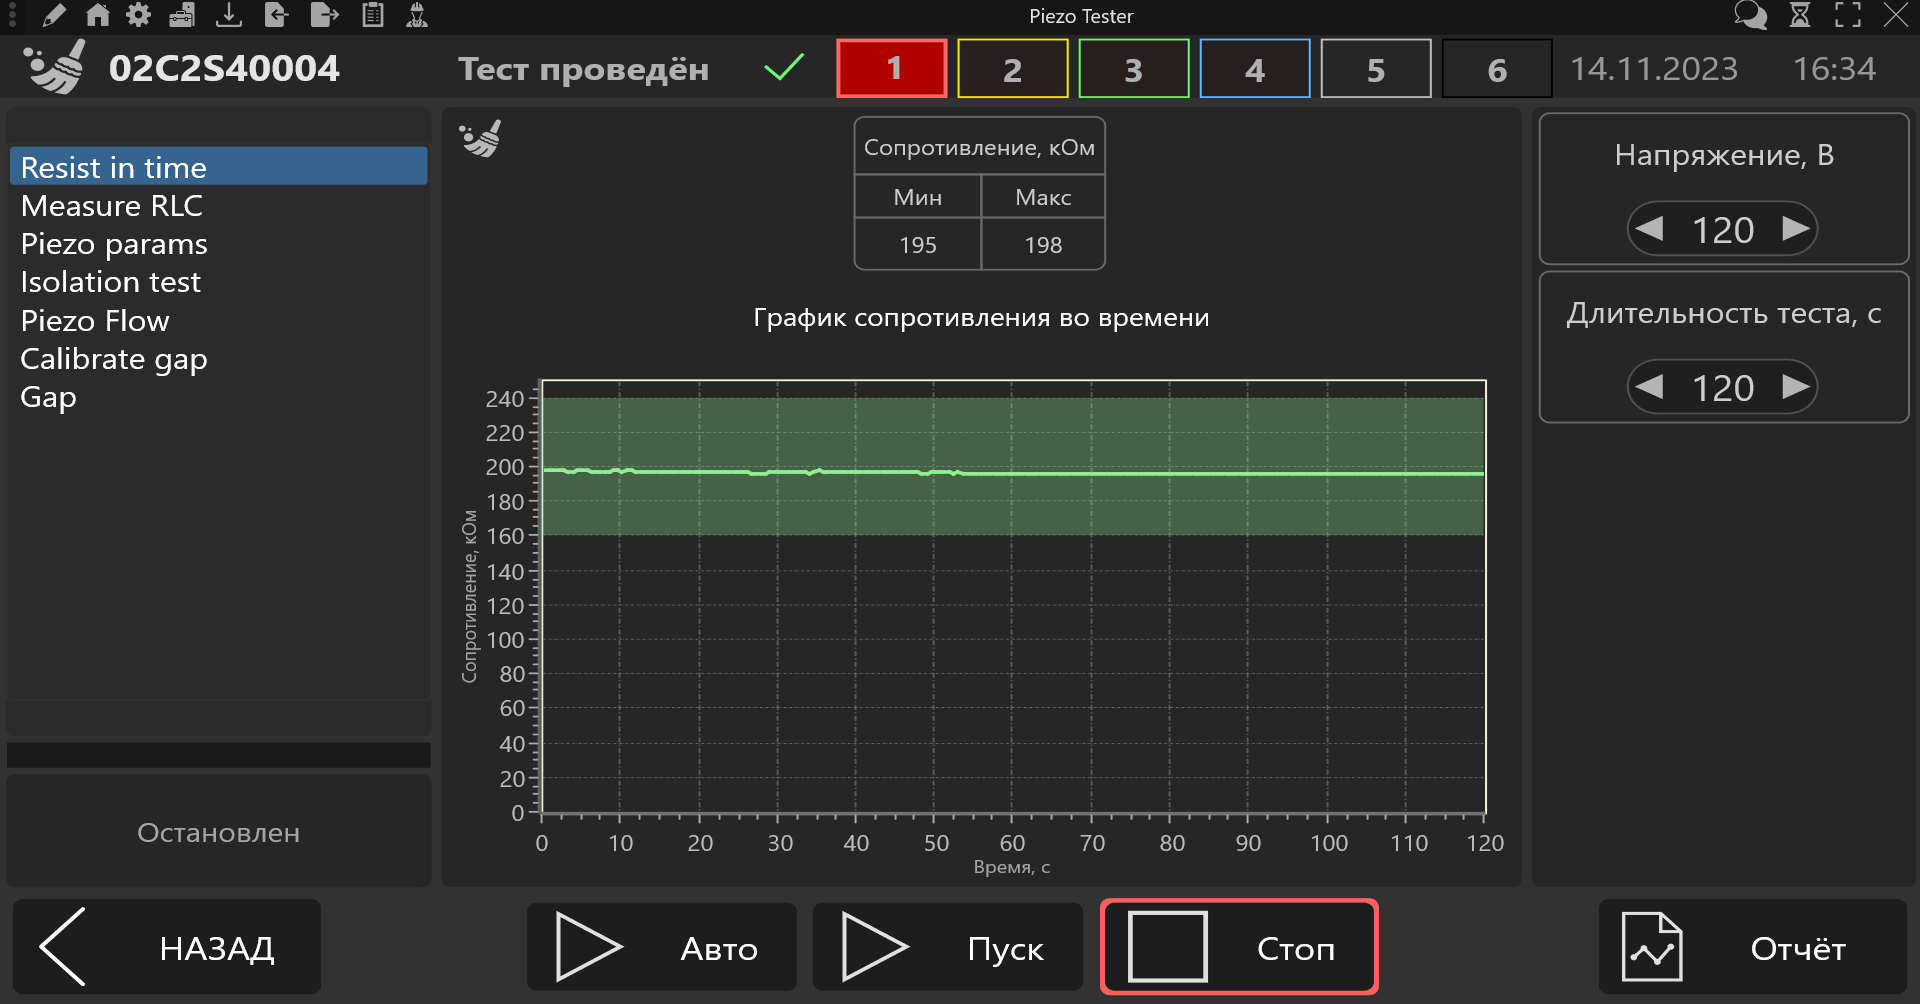
Task: Open the chat bubbles icon
Action: (x=1750, y=15)
